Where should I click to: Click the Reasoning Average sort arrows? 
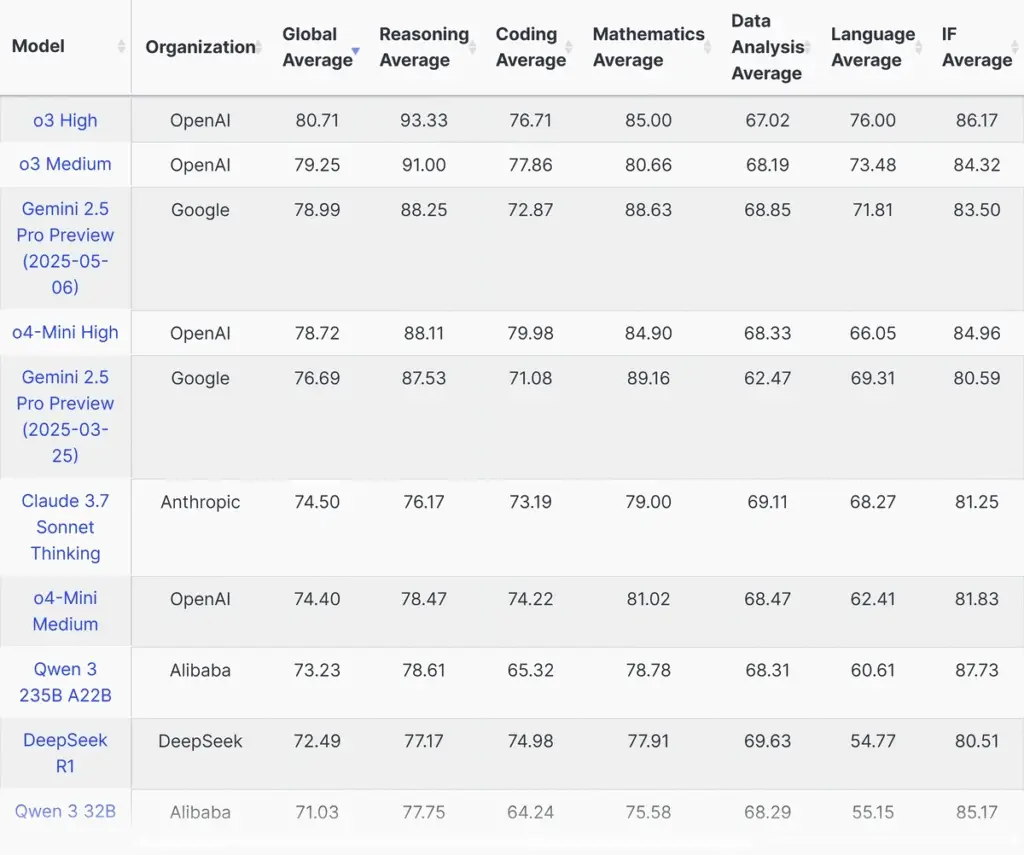[472, 47]
